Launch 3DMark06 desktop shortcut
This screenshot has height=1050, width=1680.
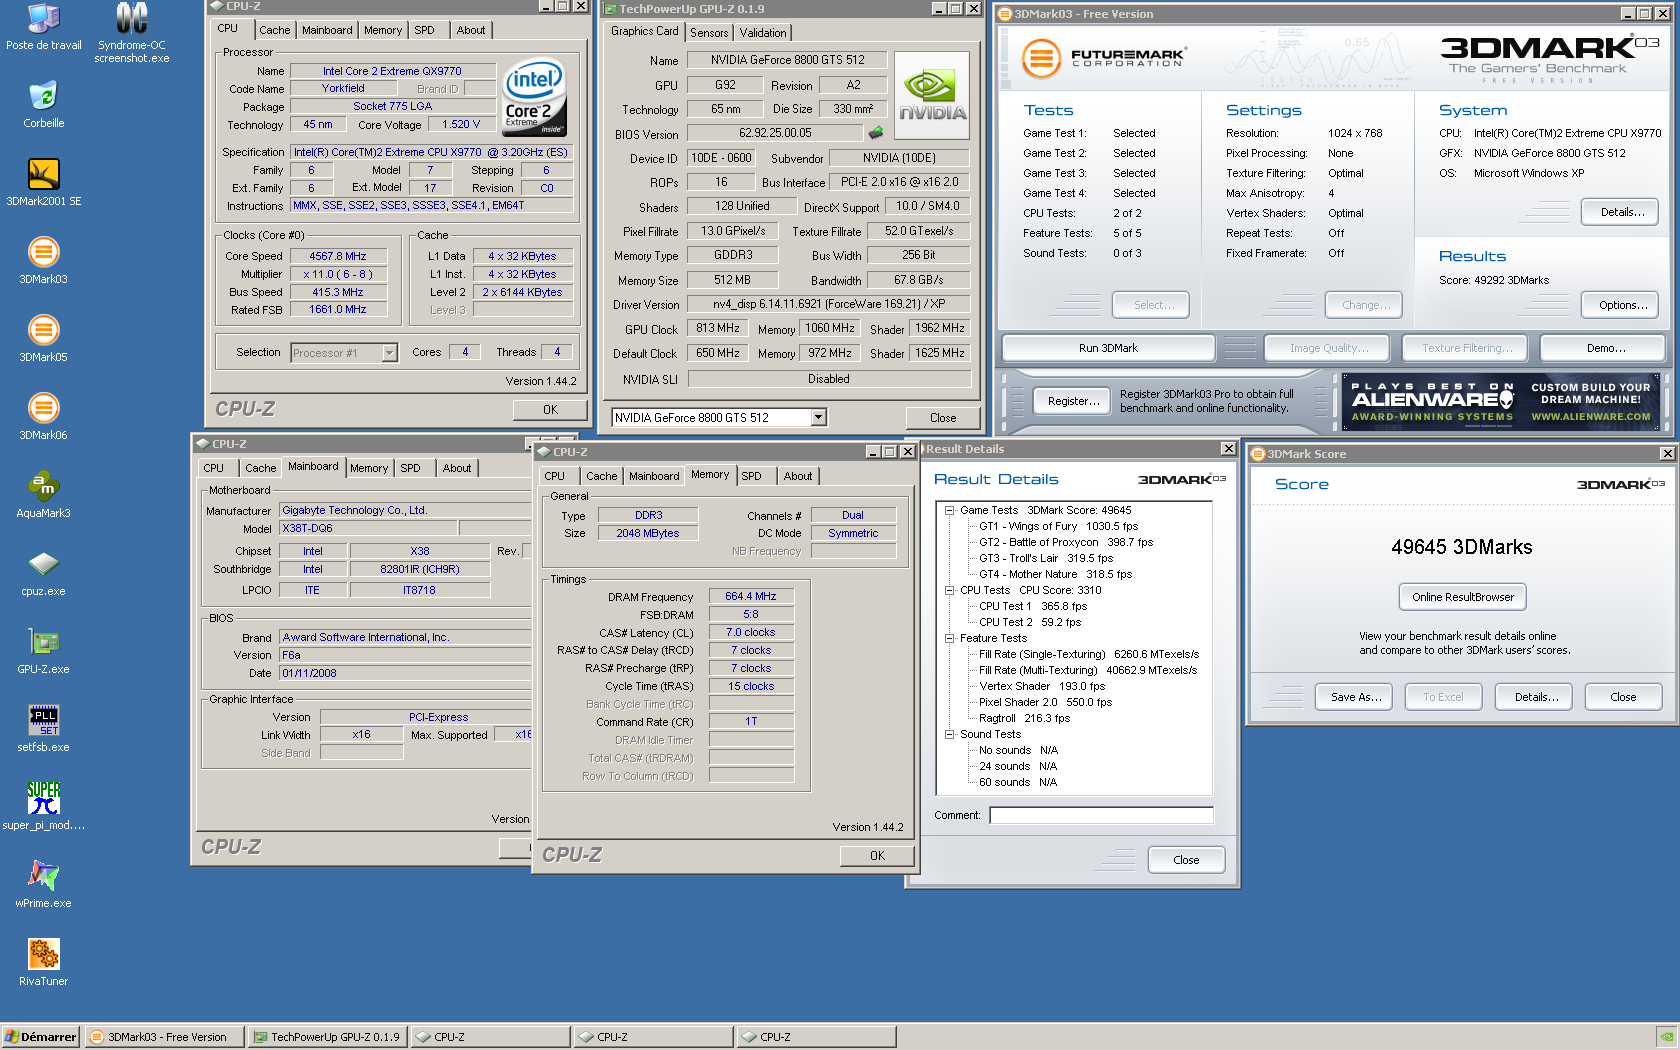click(x=43, y=417)
